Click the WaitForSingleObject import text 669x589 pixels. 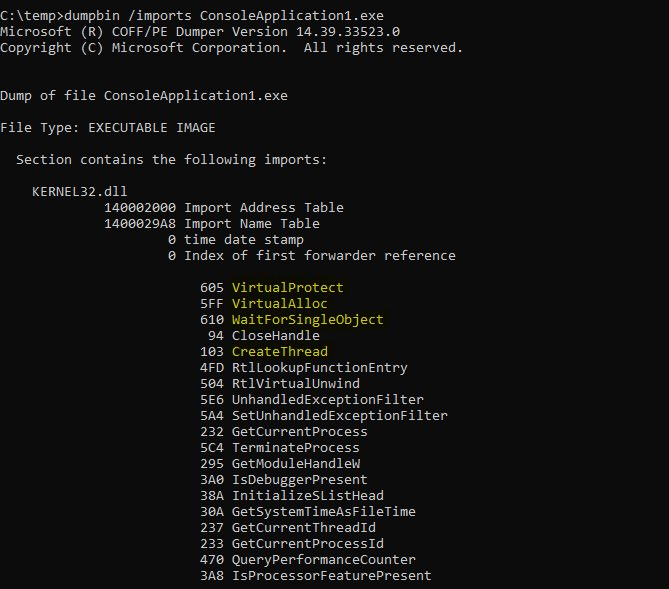click(307, 320)
